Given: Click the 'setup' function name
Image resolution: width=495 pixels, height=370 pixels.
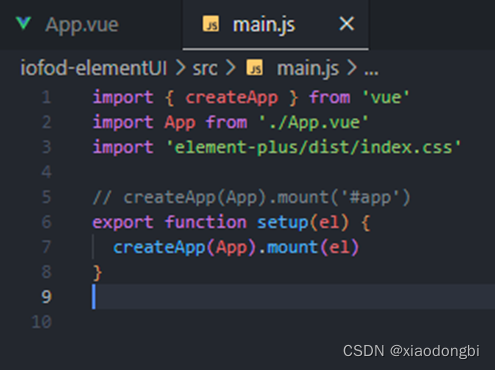Looking at the screenshot, I should coord(283,222).
